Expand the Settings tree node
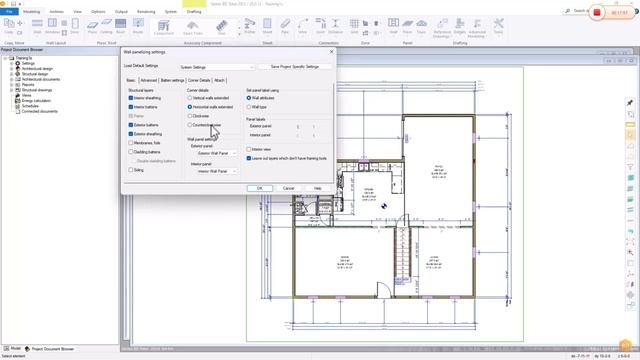Image resolution: width=640 pixels, height=360 pixels. [12, 64]
